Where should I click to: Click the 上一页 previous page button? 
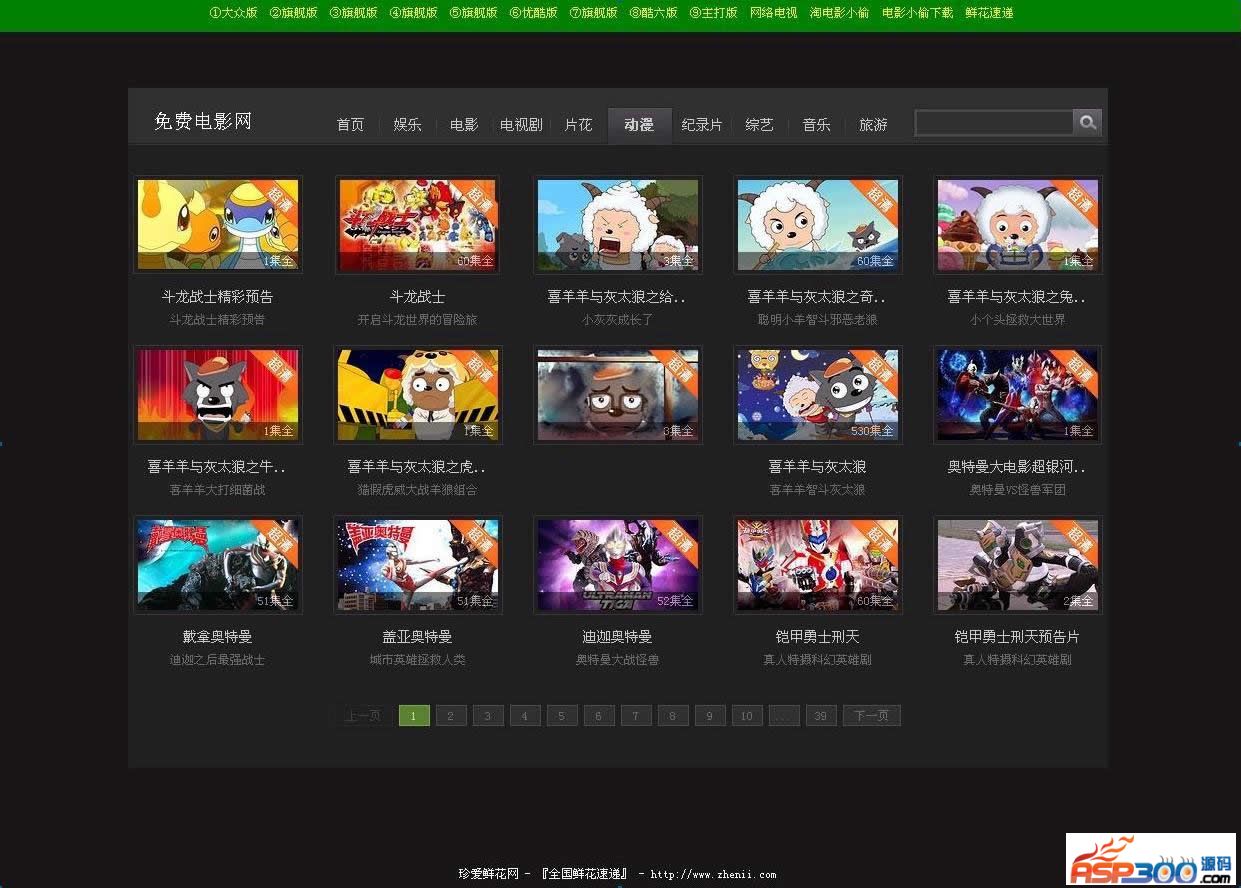coord(362,716)
